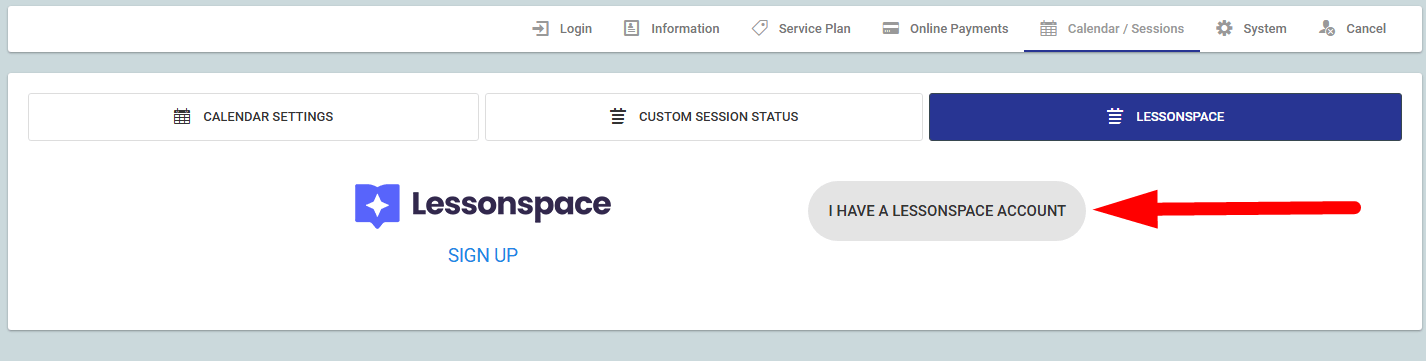Click the Lessonspace button list icon
The image size is (1426, 361).
(x=1115, y=117)
